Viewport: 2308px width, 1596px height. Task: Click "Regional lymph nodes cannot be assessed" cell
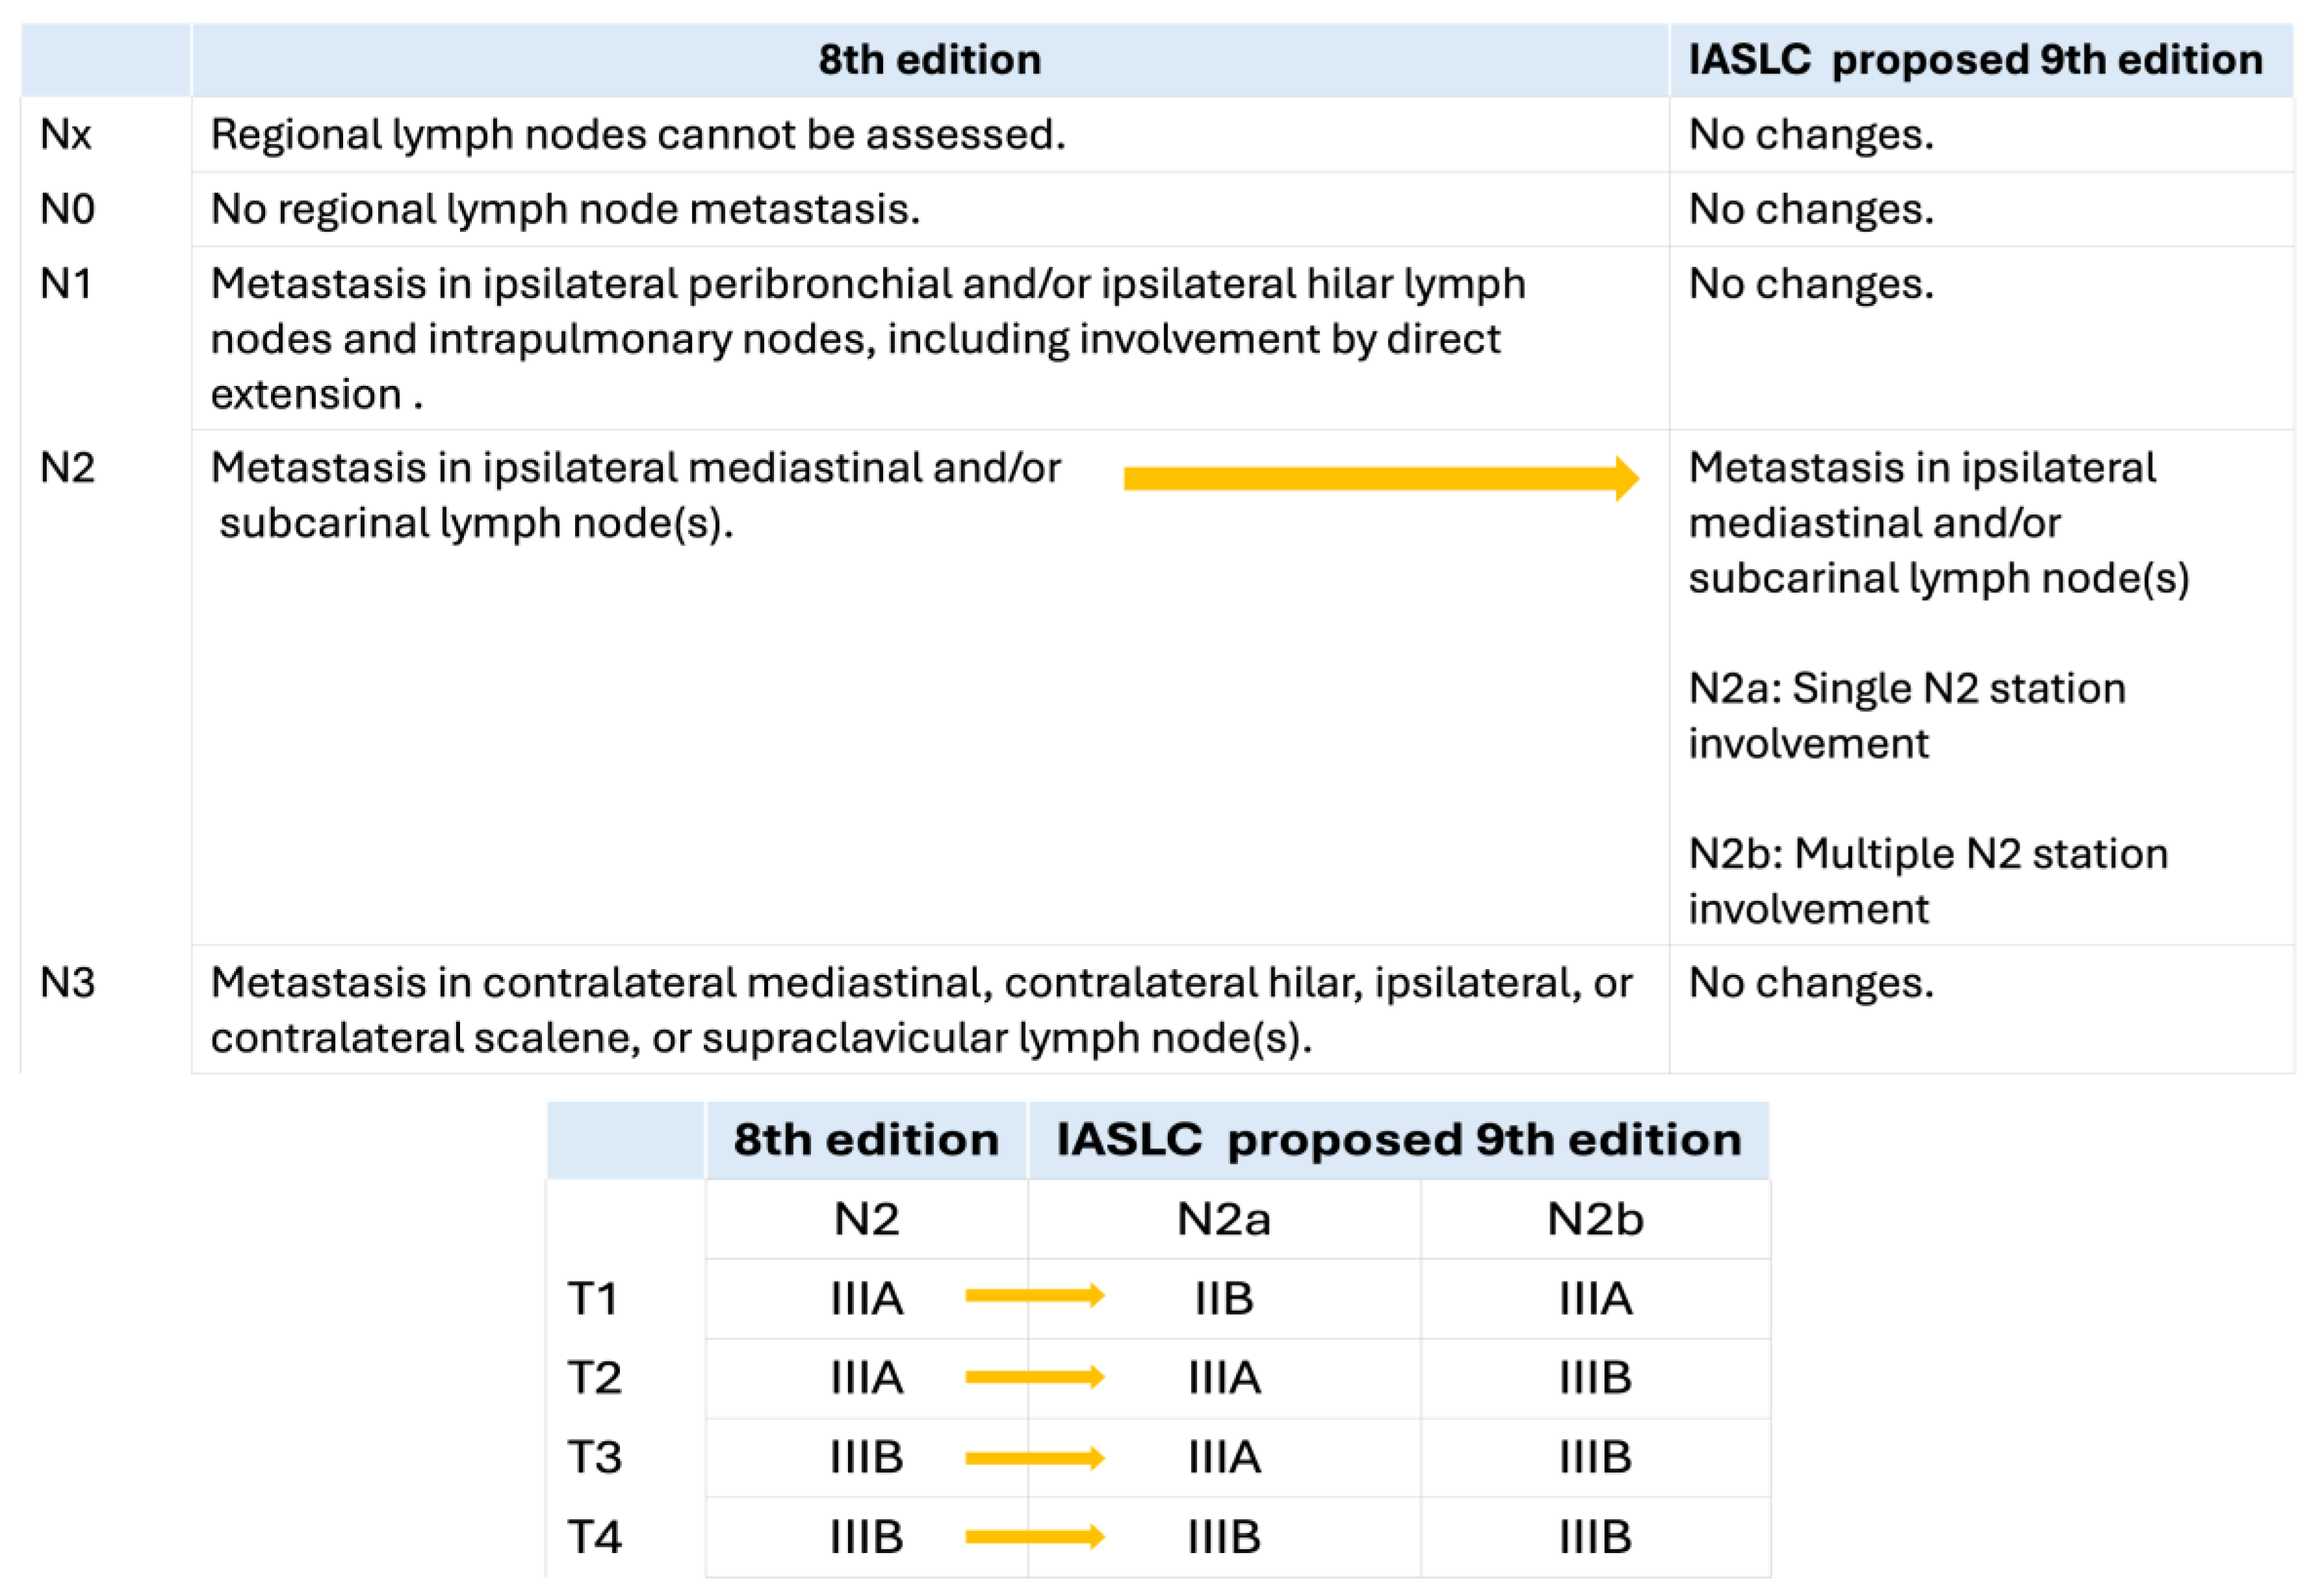coord(638,134)
